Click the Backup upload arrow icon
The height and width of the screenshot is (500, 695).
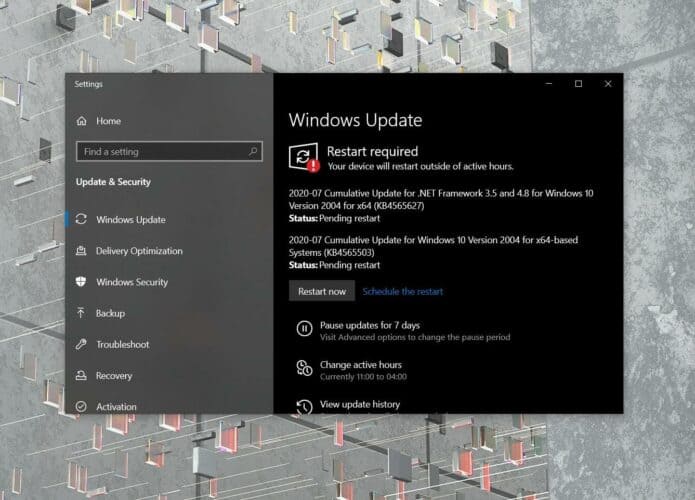(81, 313)
